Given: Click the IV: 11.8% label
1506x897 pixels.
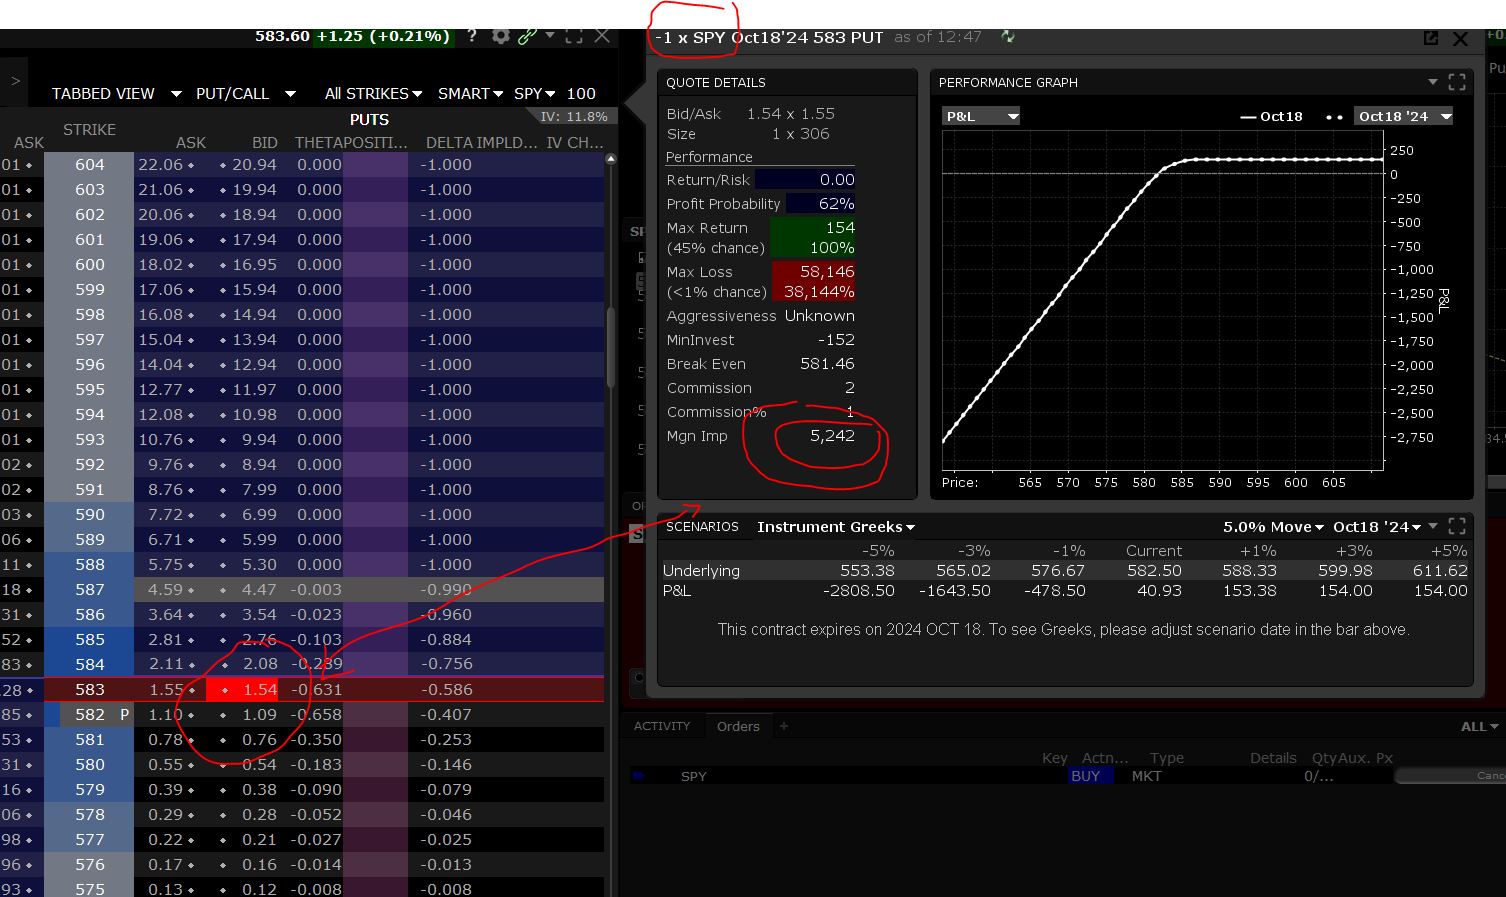Looking at the screenshot, I should pyautogui.click(x=573, y=117).
